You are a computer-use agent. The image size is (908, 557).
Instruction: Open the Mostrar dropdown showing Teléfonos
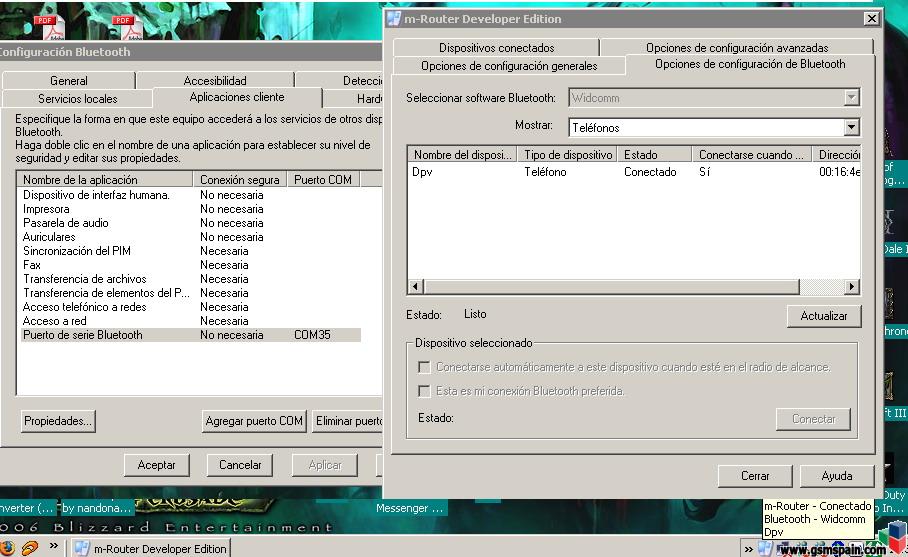pos(851,127)
